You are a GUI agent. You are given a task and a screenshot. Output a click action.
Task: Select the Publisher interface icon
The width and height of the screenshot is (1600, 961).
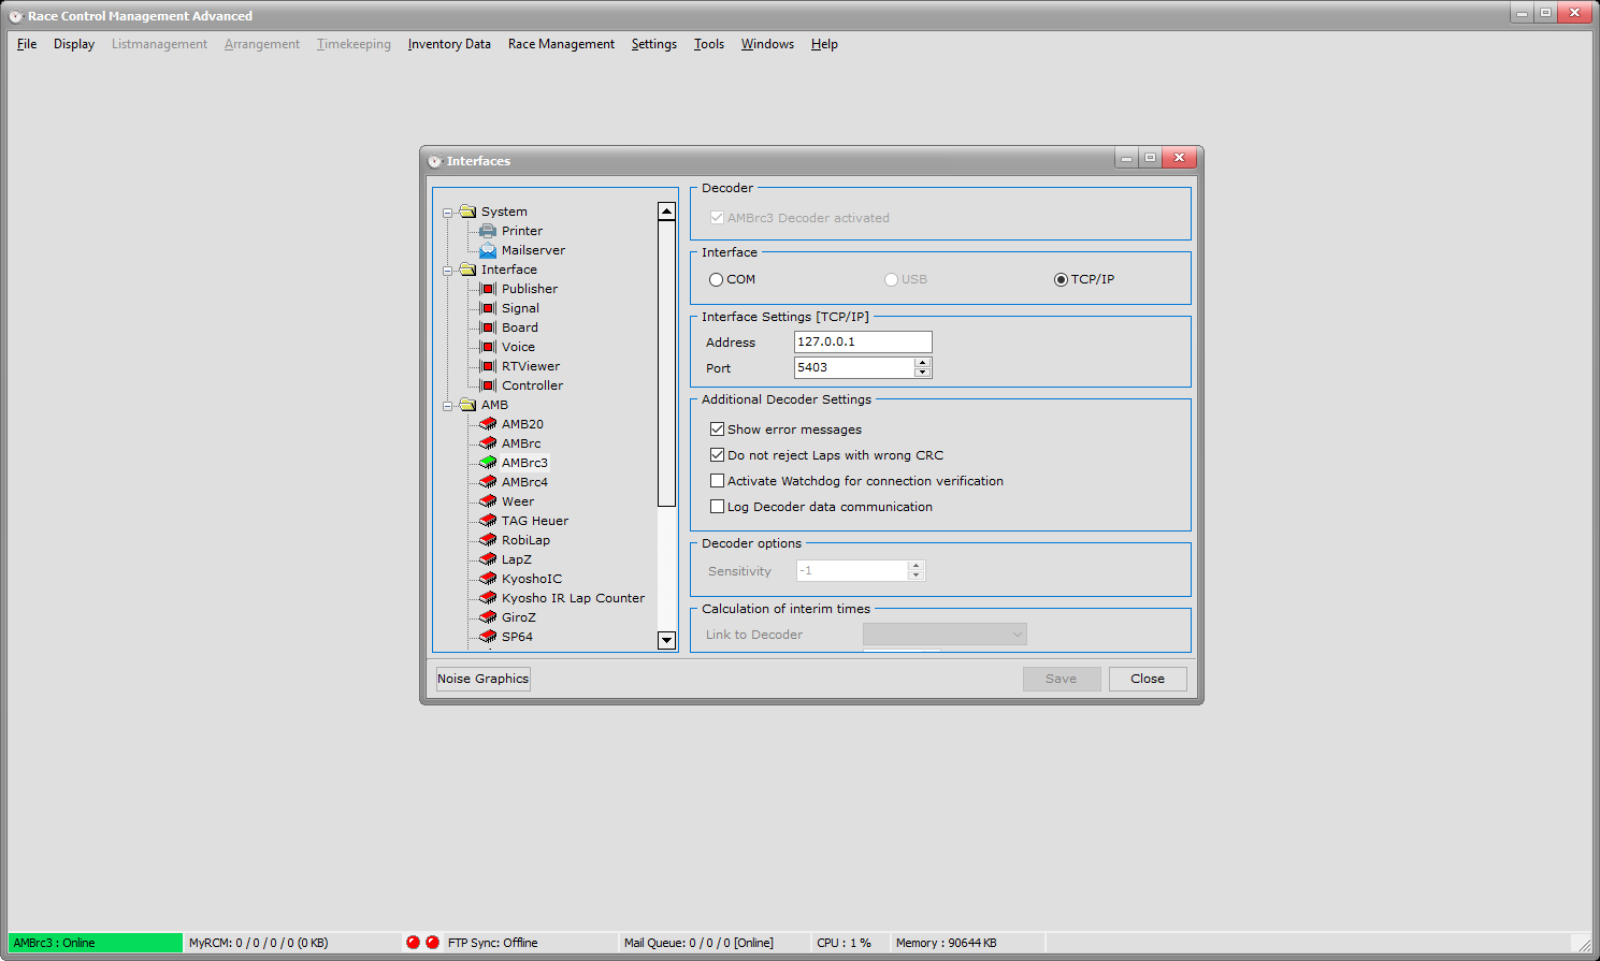(488, 289)
